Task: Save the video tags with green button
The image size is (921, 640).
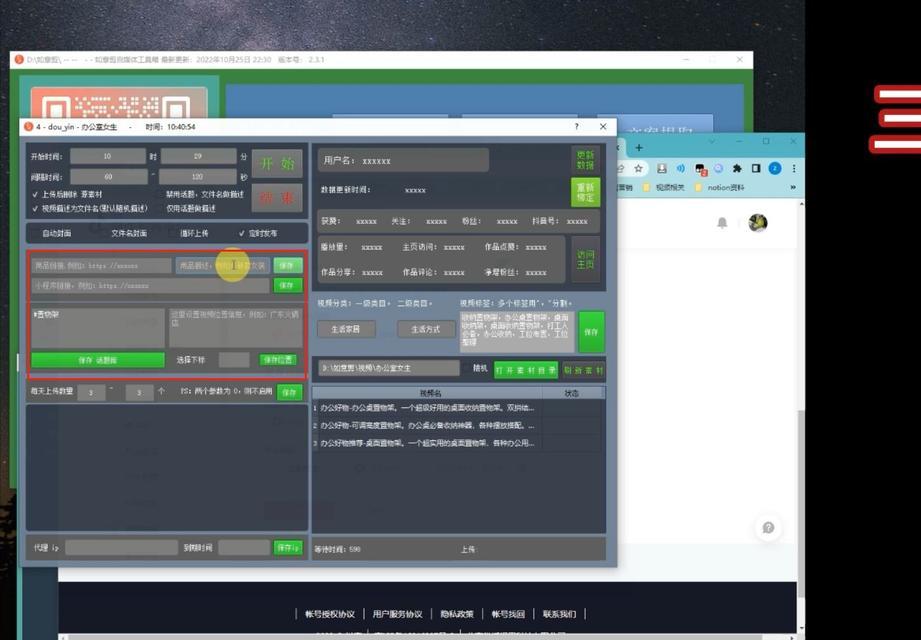Action: [591, 332]
